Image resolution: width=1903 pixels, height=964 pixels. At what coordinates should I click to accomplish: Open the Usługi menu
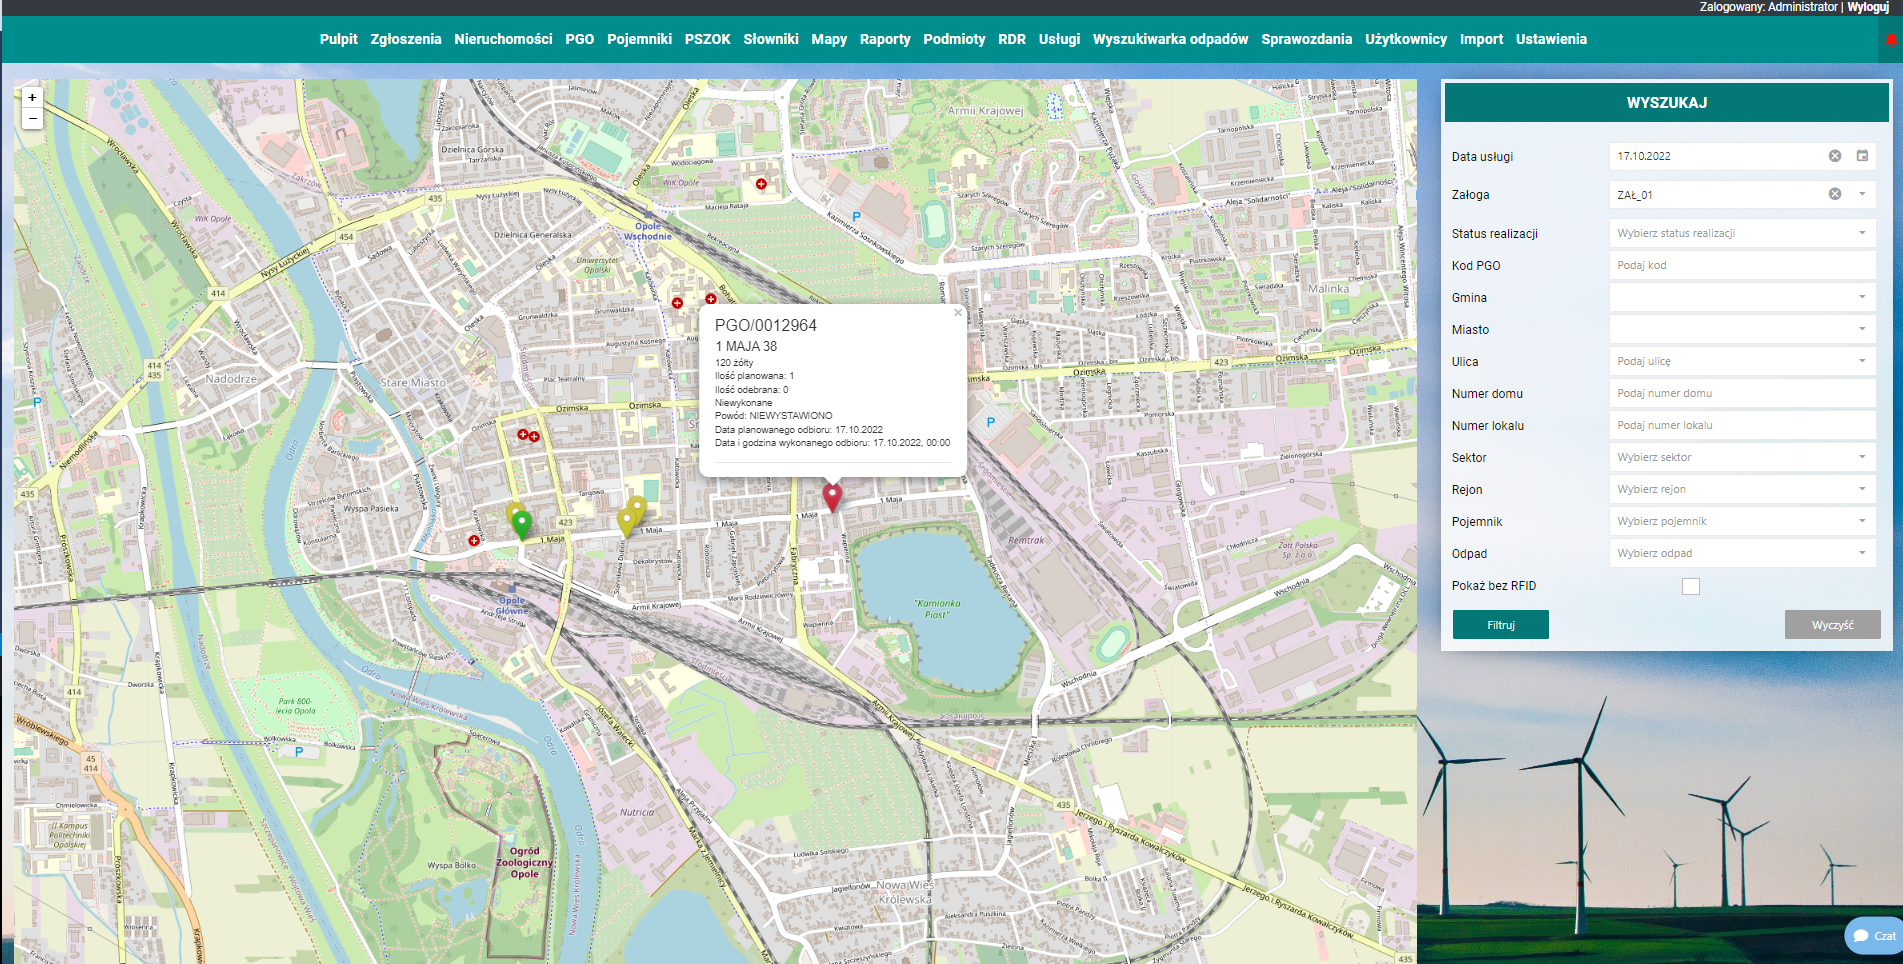point(1059,39)
